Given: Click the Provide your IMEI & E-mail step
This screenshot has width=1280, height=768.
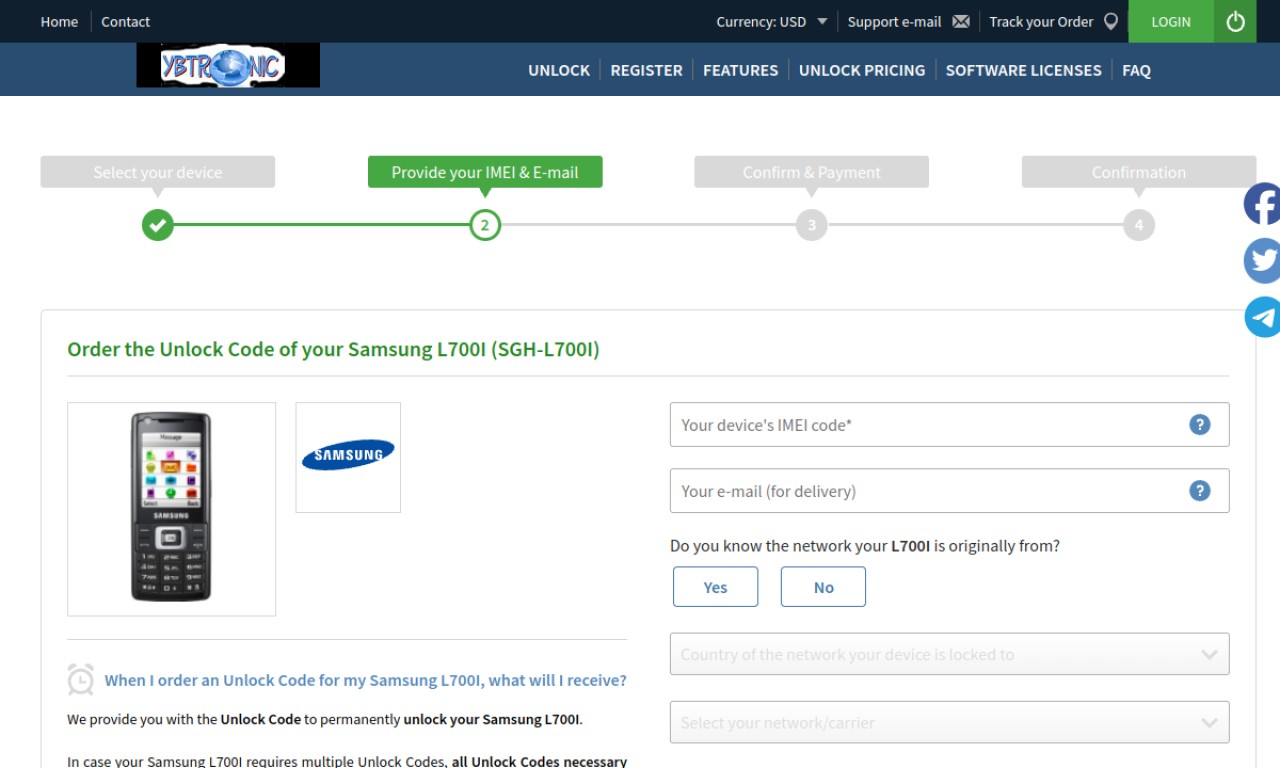Looking at the screenshot, I should (x=485, y=172).
